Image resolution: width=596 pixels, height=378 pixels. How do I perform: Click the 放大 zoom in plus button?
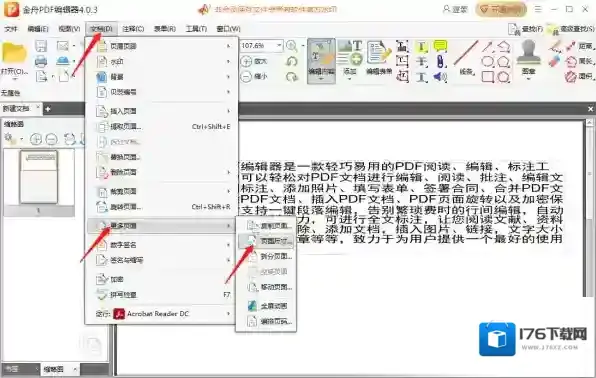pos(254,61)
